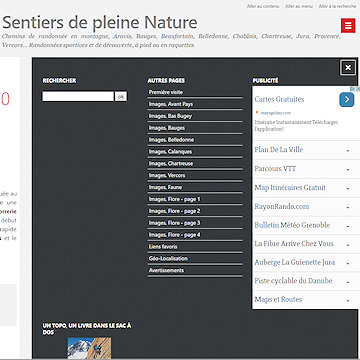Screen dimensions: 360x360
Task: View Images, Calanques page
Action: click(x=195, y=152)
